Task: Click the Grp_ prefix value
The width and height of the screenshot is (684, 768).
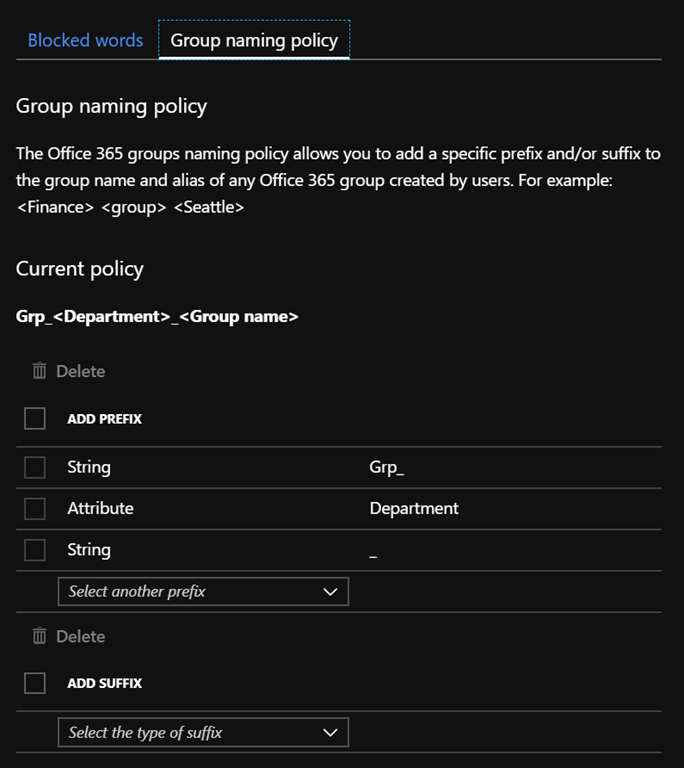Action: pos(387,467)
